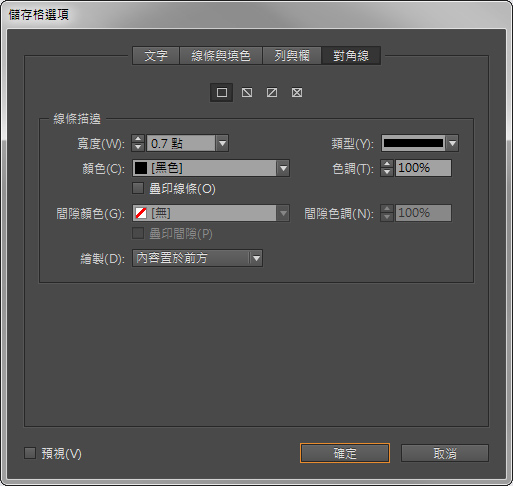Click the 線條描邊 group label
Image resolution: width=513 pixels, height=486 pixels.
pos(77,119)
